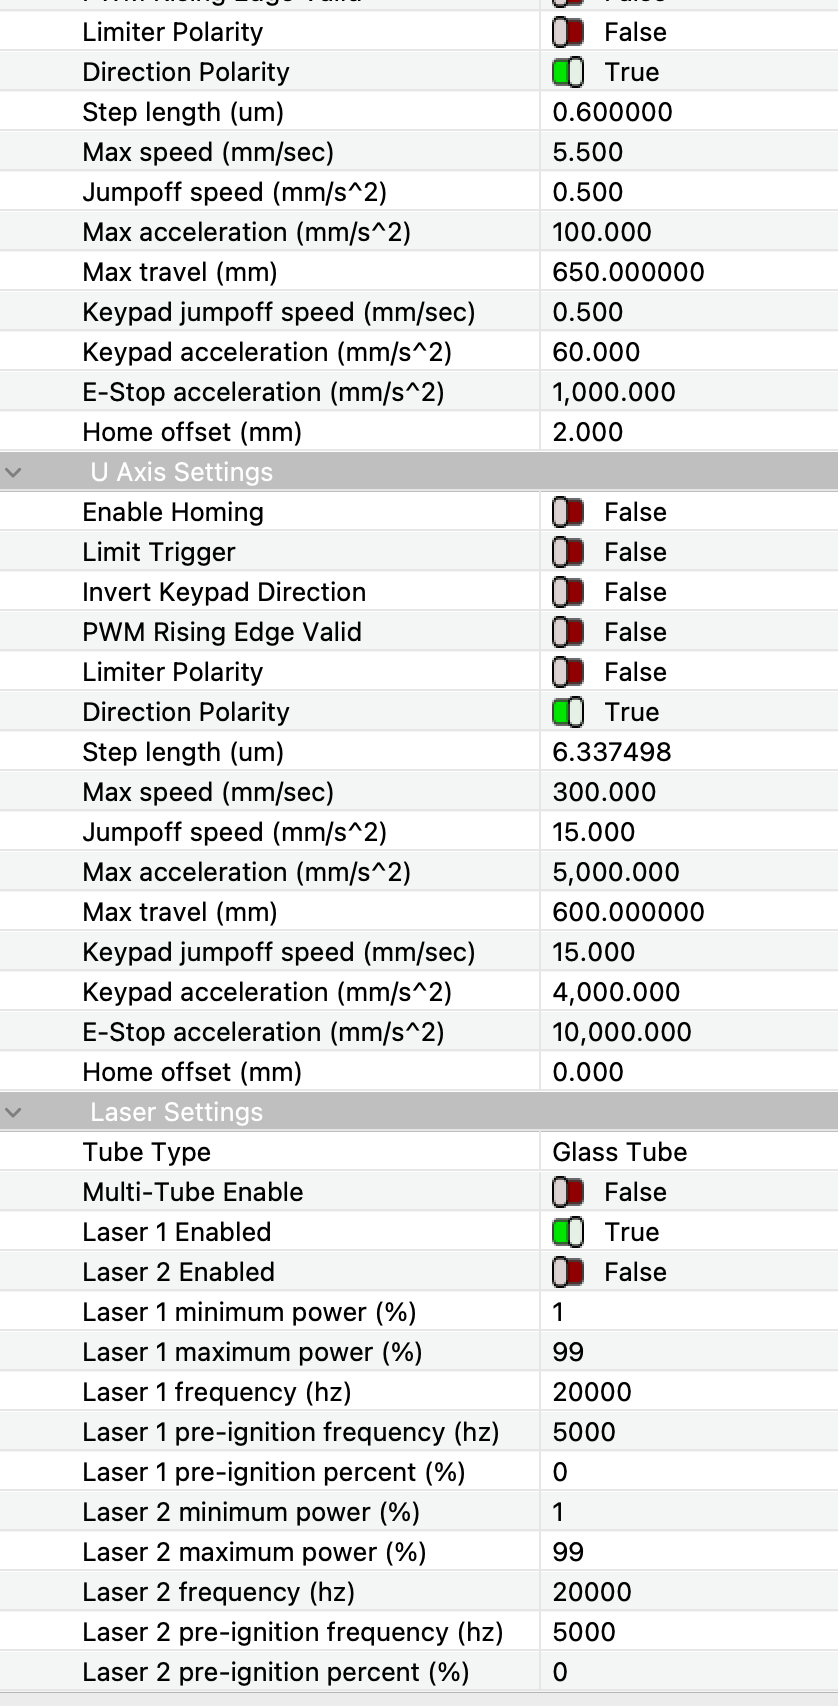Collapse the Laser Settings section
Viewport: 838px width, 1706px height.
click(13, 1112)
